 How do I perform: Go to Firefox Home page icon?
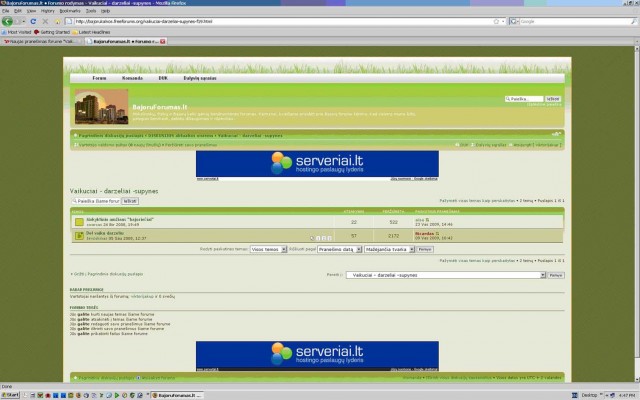[57, 21]
